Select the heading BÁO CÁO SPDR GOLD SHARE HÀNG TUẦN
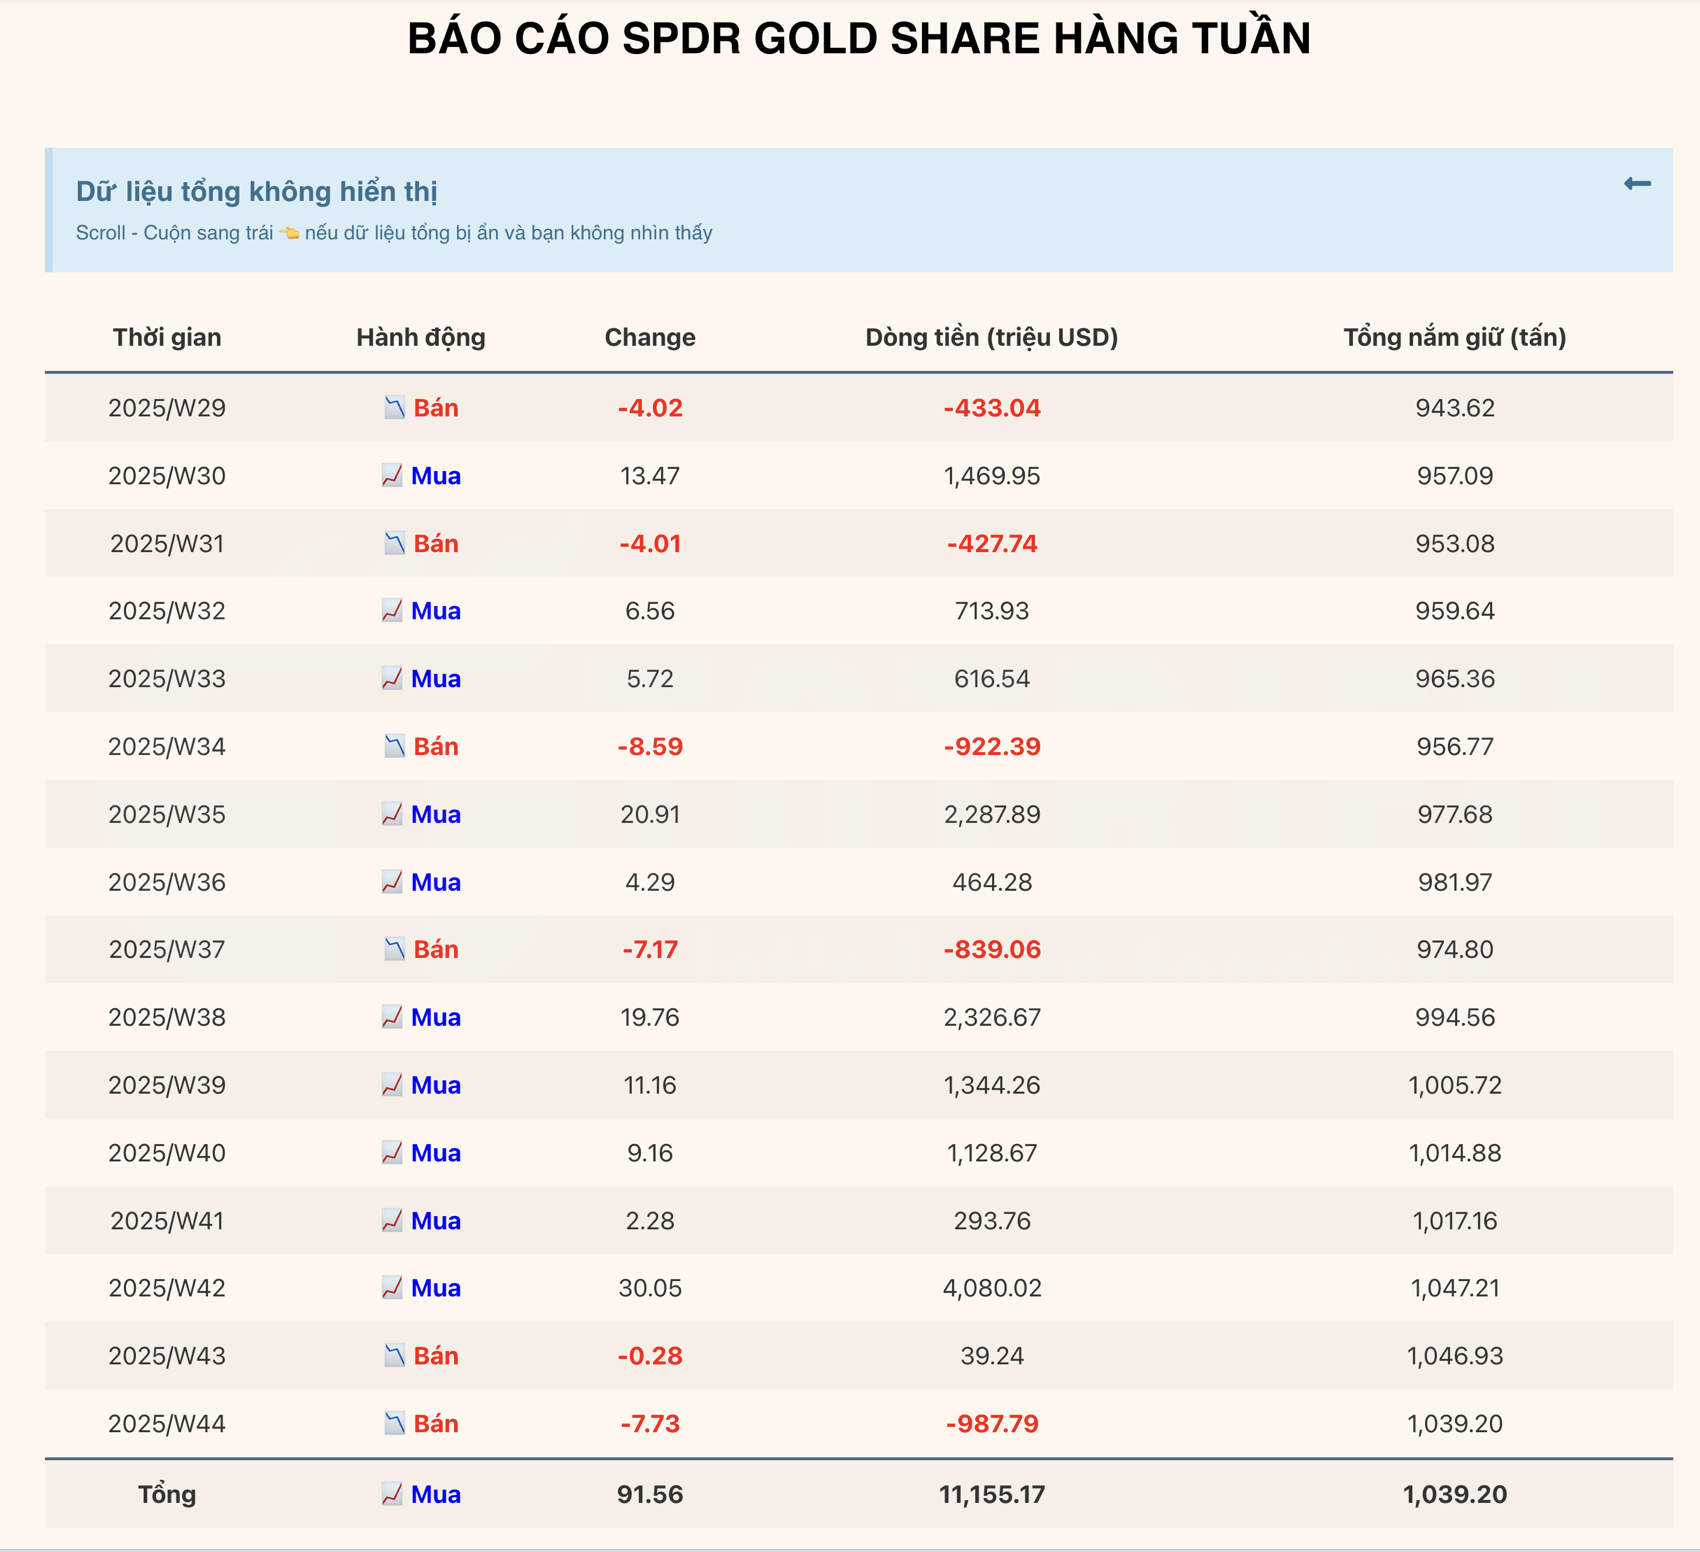The height and width of the screenshot is (1552, 1700). [x=858, y=40]
